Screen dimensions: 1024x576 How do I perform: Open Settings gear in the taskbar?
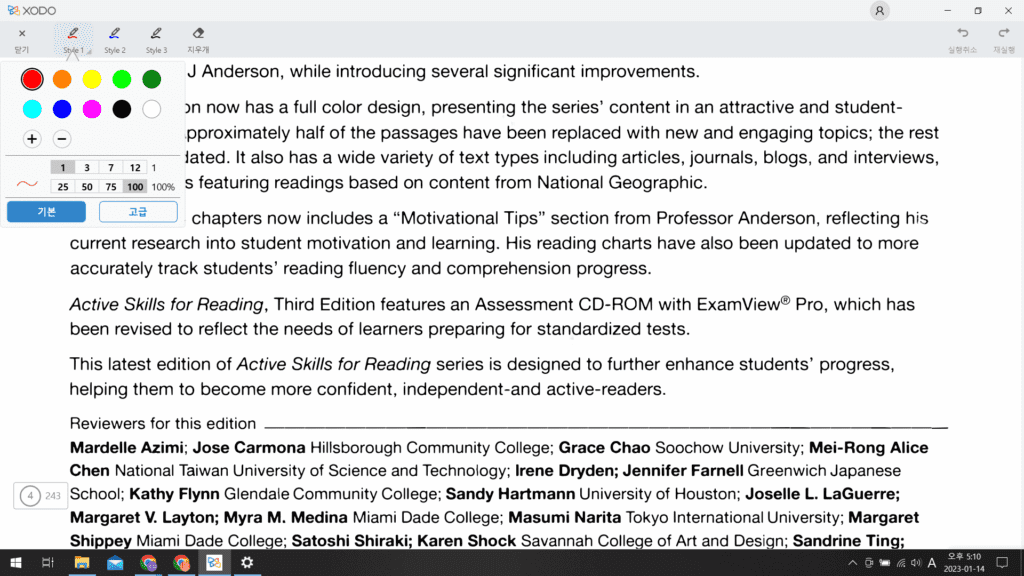tap(246, 563)
